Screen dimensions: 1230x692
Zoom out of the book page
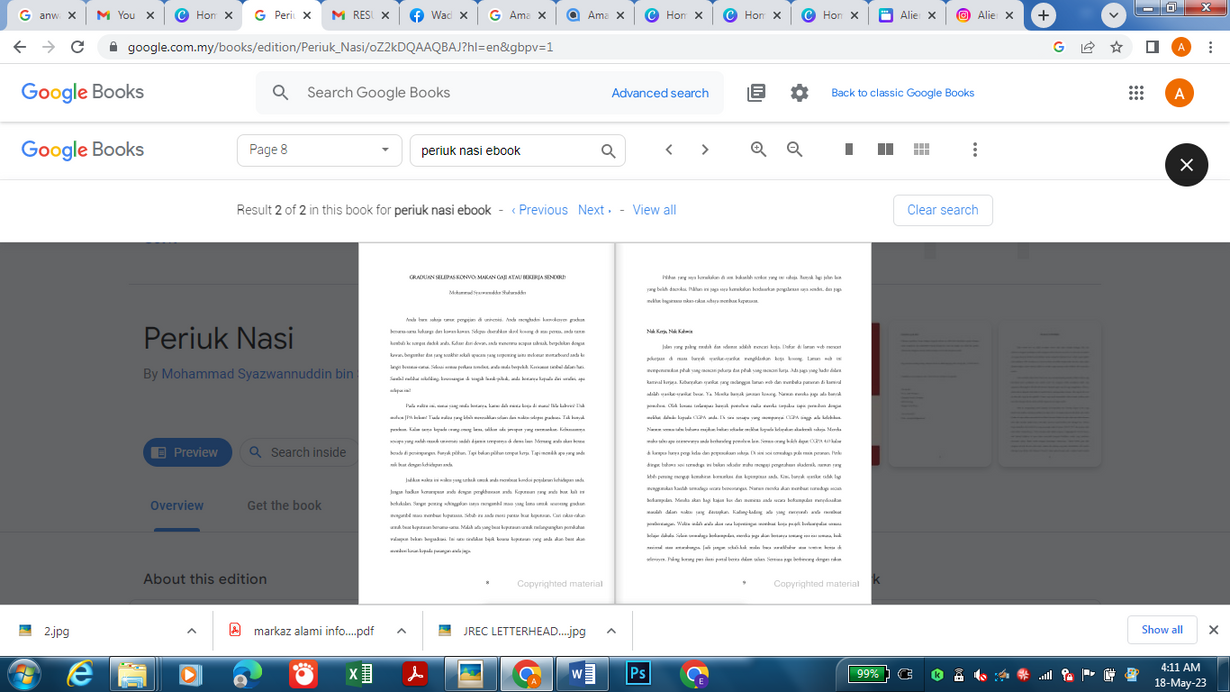[795, 150]
